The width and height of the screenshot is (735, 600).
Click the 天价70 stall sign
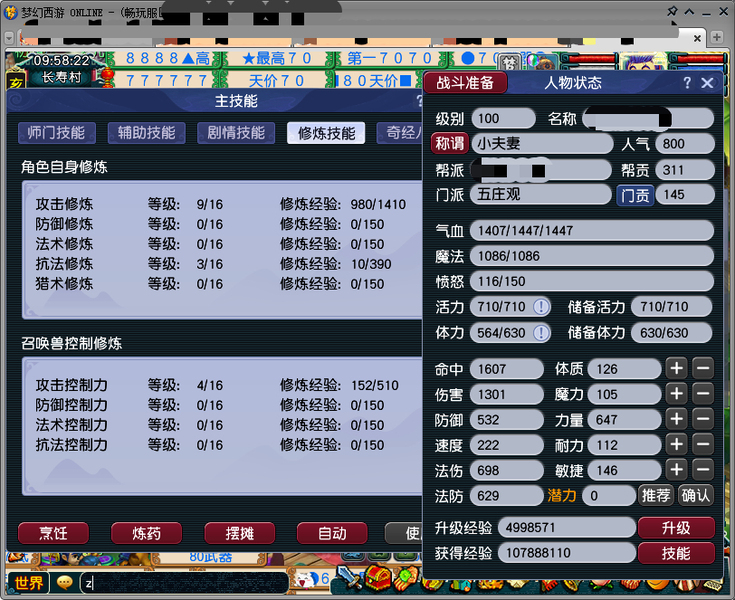277,81
